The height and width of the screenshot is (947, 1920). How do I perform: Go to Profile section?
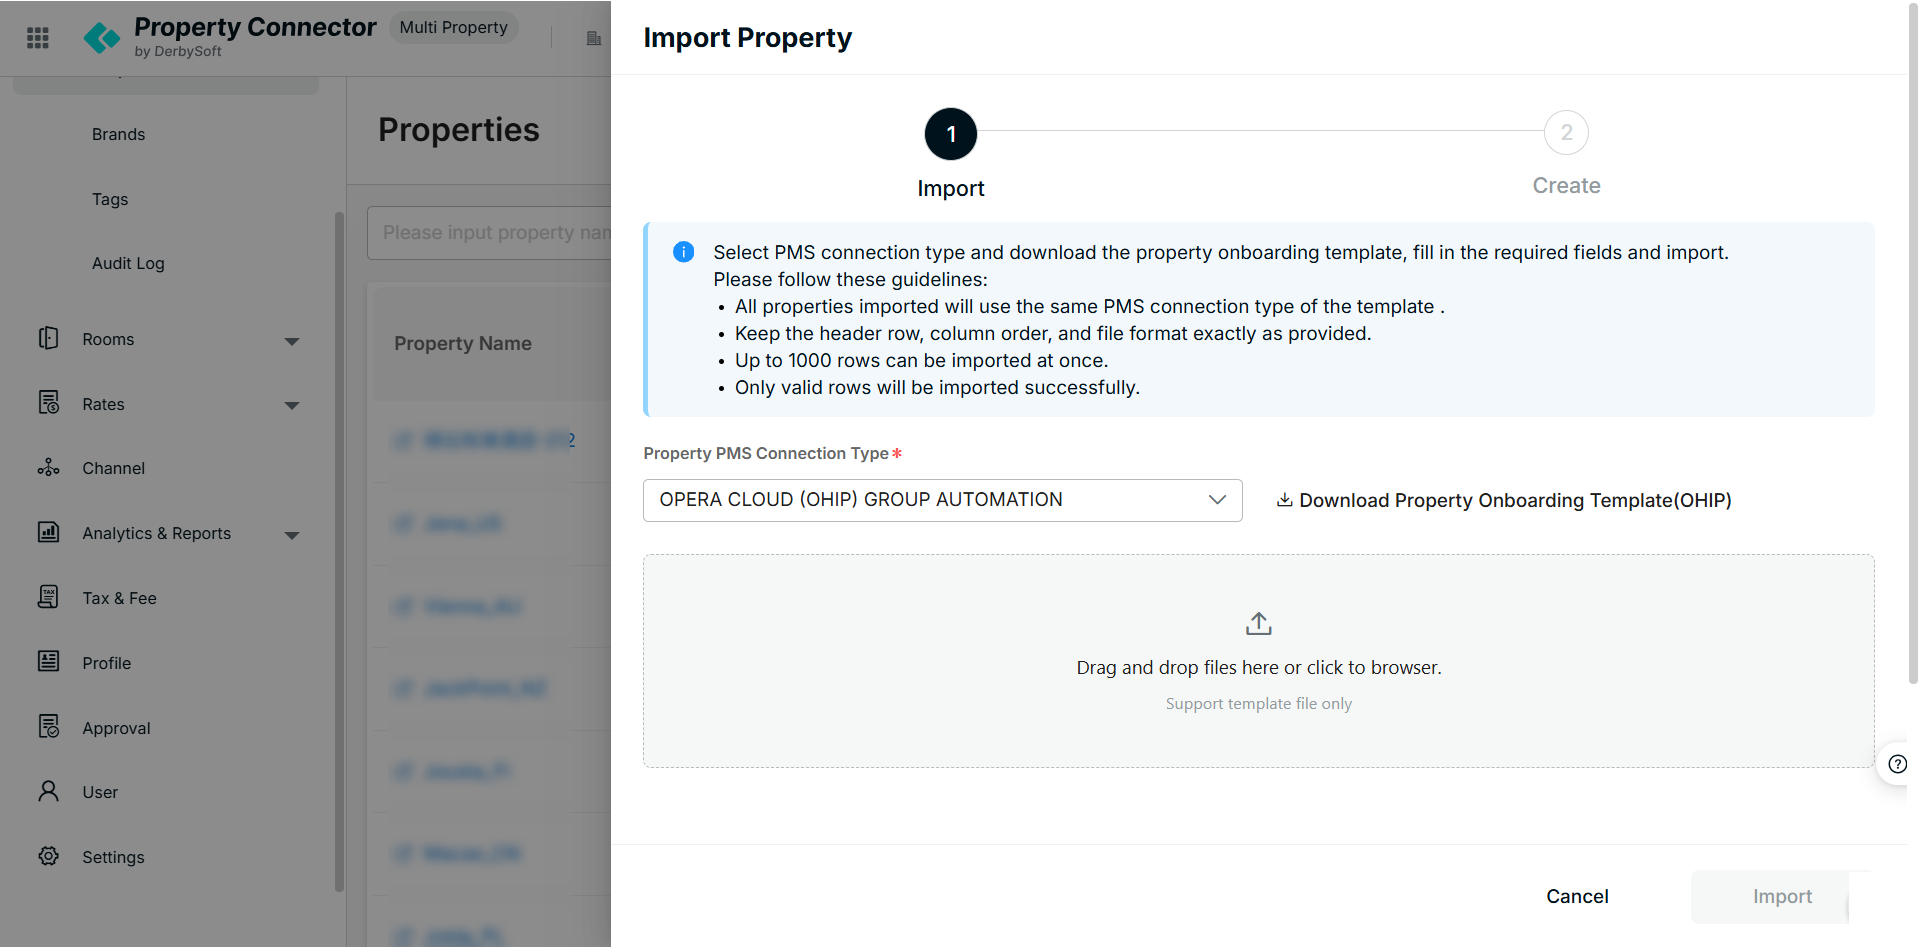[x=106, y=663]
